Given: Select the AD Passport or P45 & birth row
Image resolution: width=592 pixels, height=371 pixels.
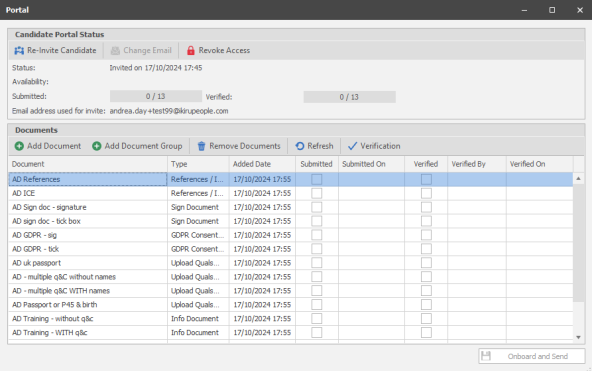Looking at the screenshot, I should point(291,305).
